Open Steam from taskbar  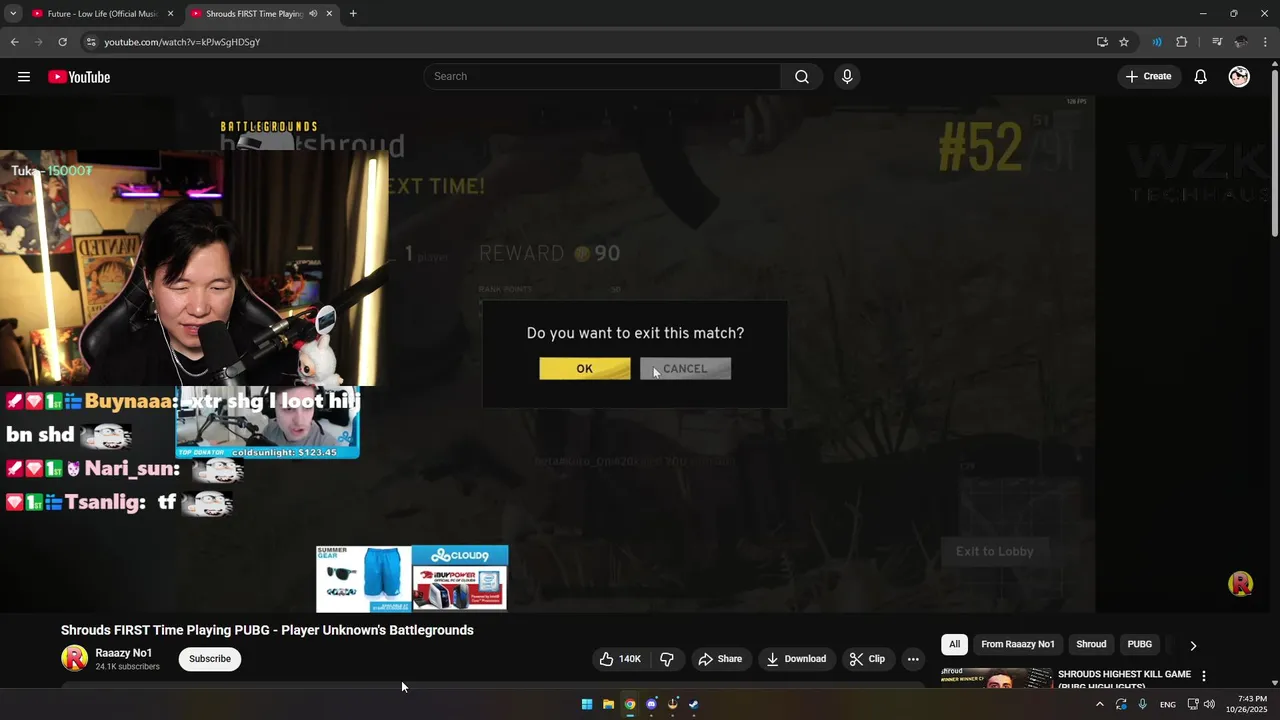pos(694,704)
